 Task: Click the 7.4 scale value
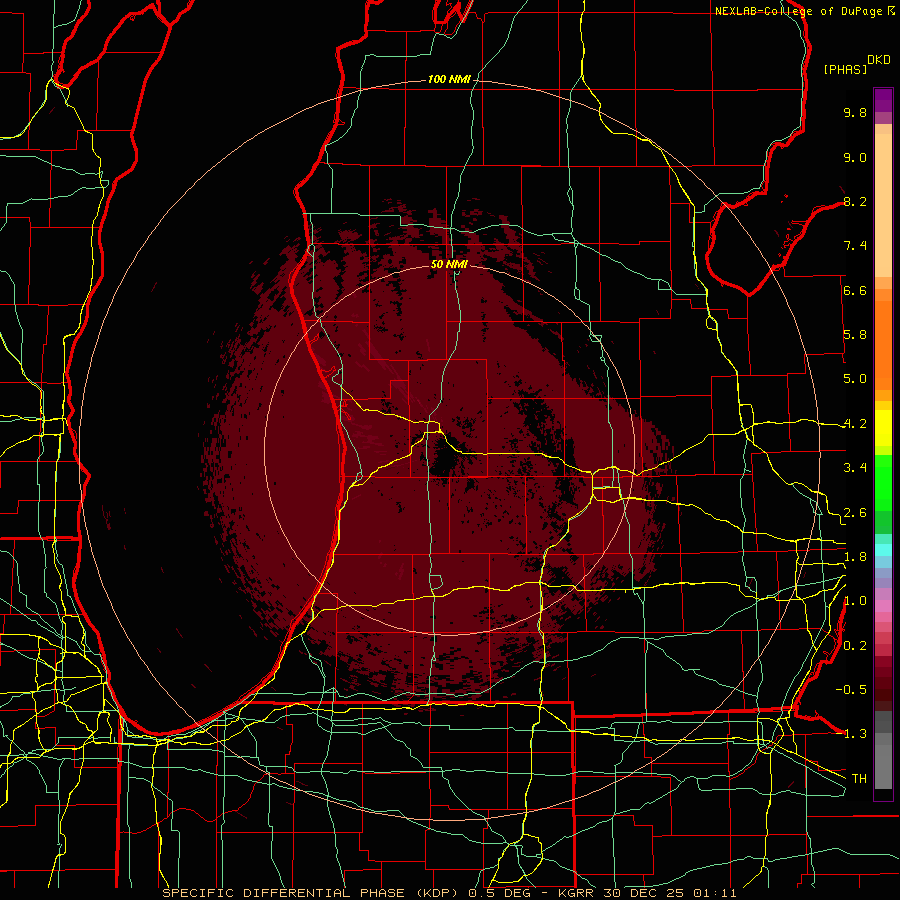[855, 246]
